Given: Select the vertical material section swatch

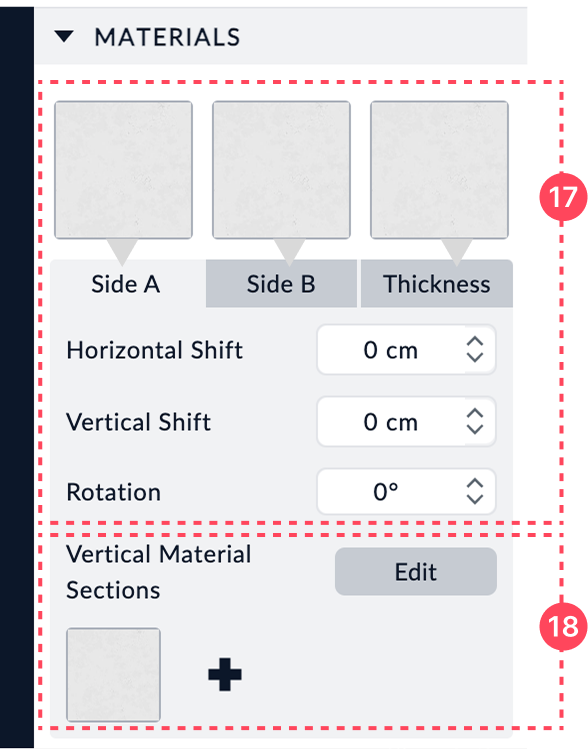Looking at the screenshot, I should [113, 674].
